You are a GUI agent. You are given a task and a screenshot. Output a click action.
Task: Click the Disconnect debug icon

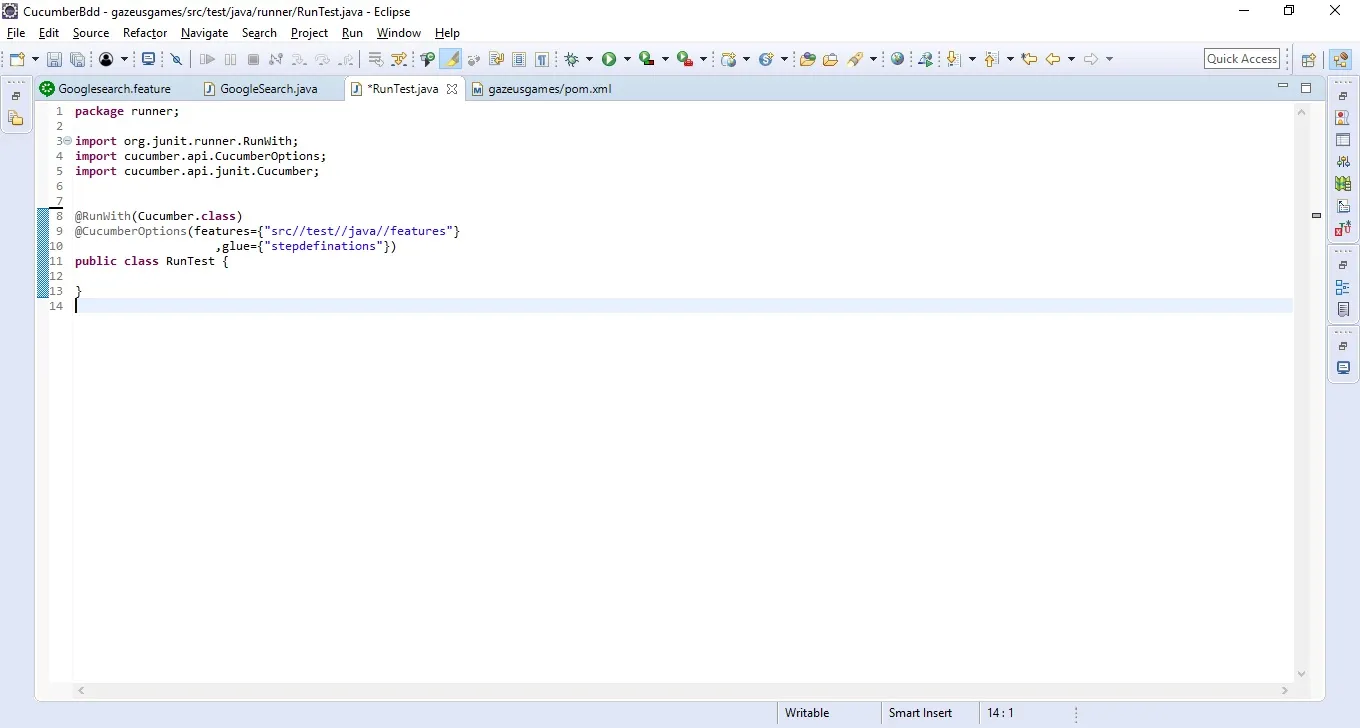click(x=276, y=59)
